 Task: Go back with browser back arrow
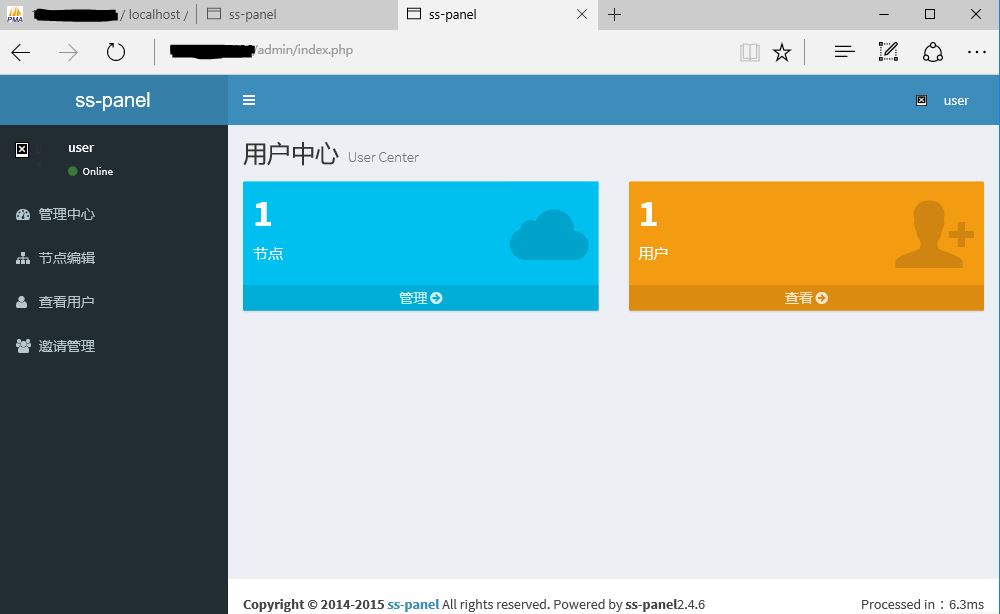[21, 52]
